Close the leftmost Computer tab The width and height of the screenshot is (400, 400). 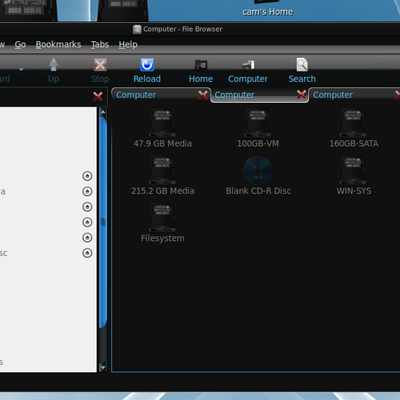(203, 95)
